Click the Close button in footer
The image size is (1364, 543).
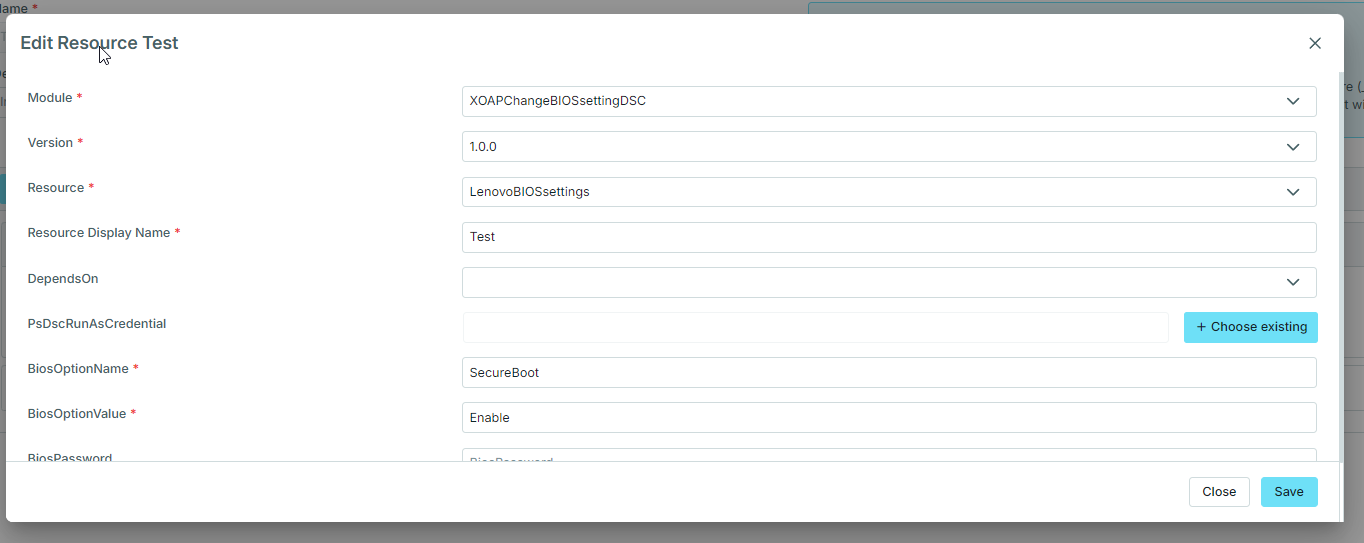[x=1219, y=492]
